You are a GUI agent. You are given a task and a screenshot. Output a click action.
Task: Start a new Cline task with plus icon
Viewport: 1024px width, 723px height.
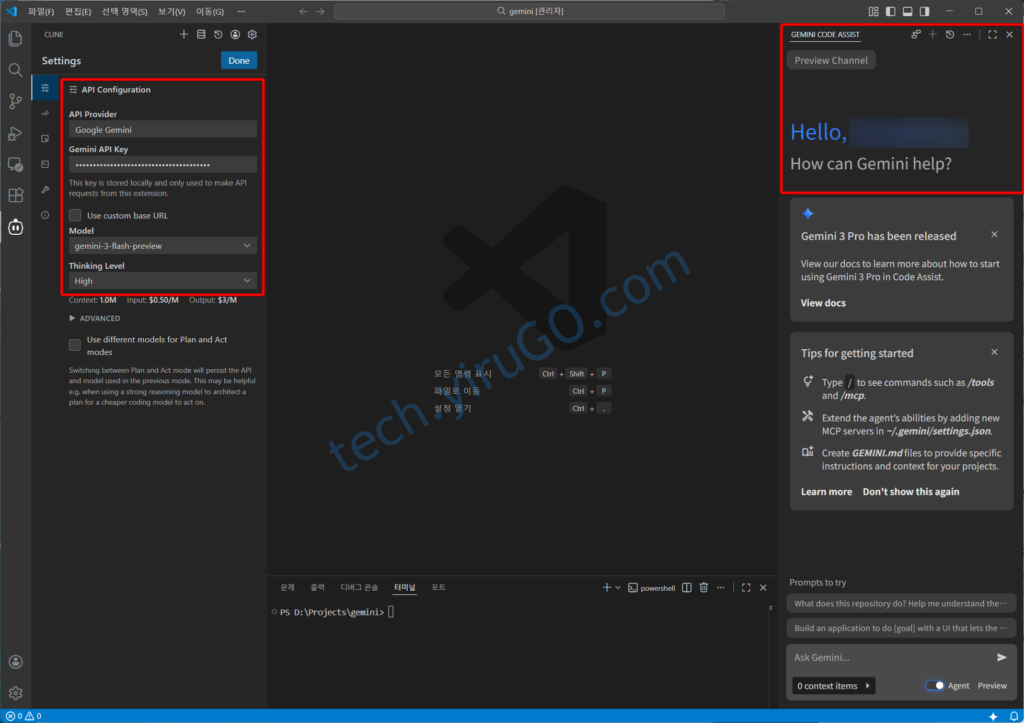tap(184, 35)
